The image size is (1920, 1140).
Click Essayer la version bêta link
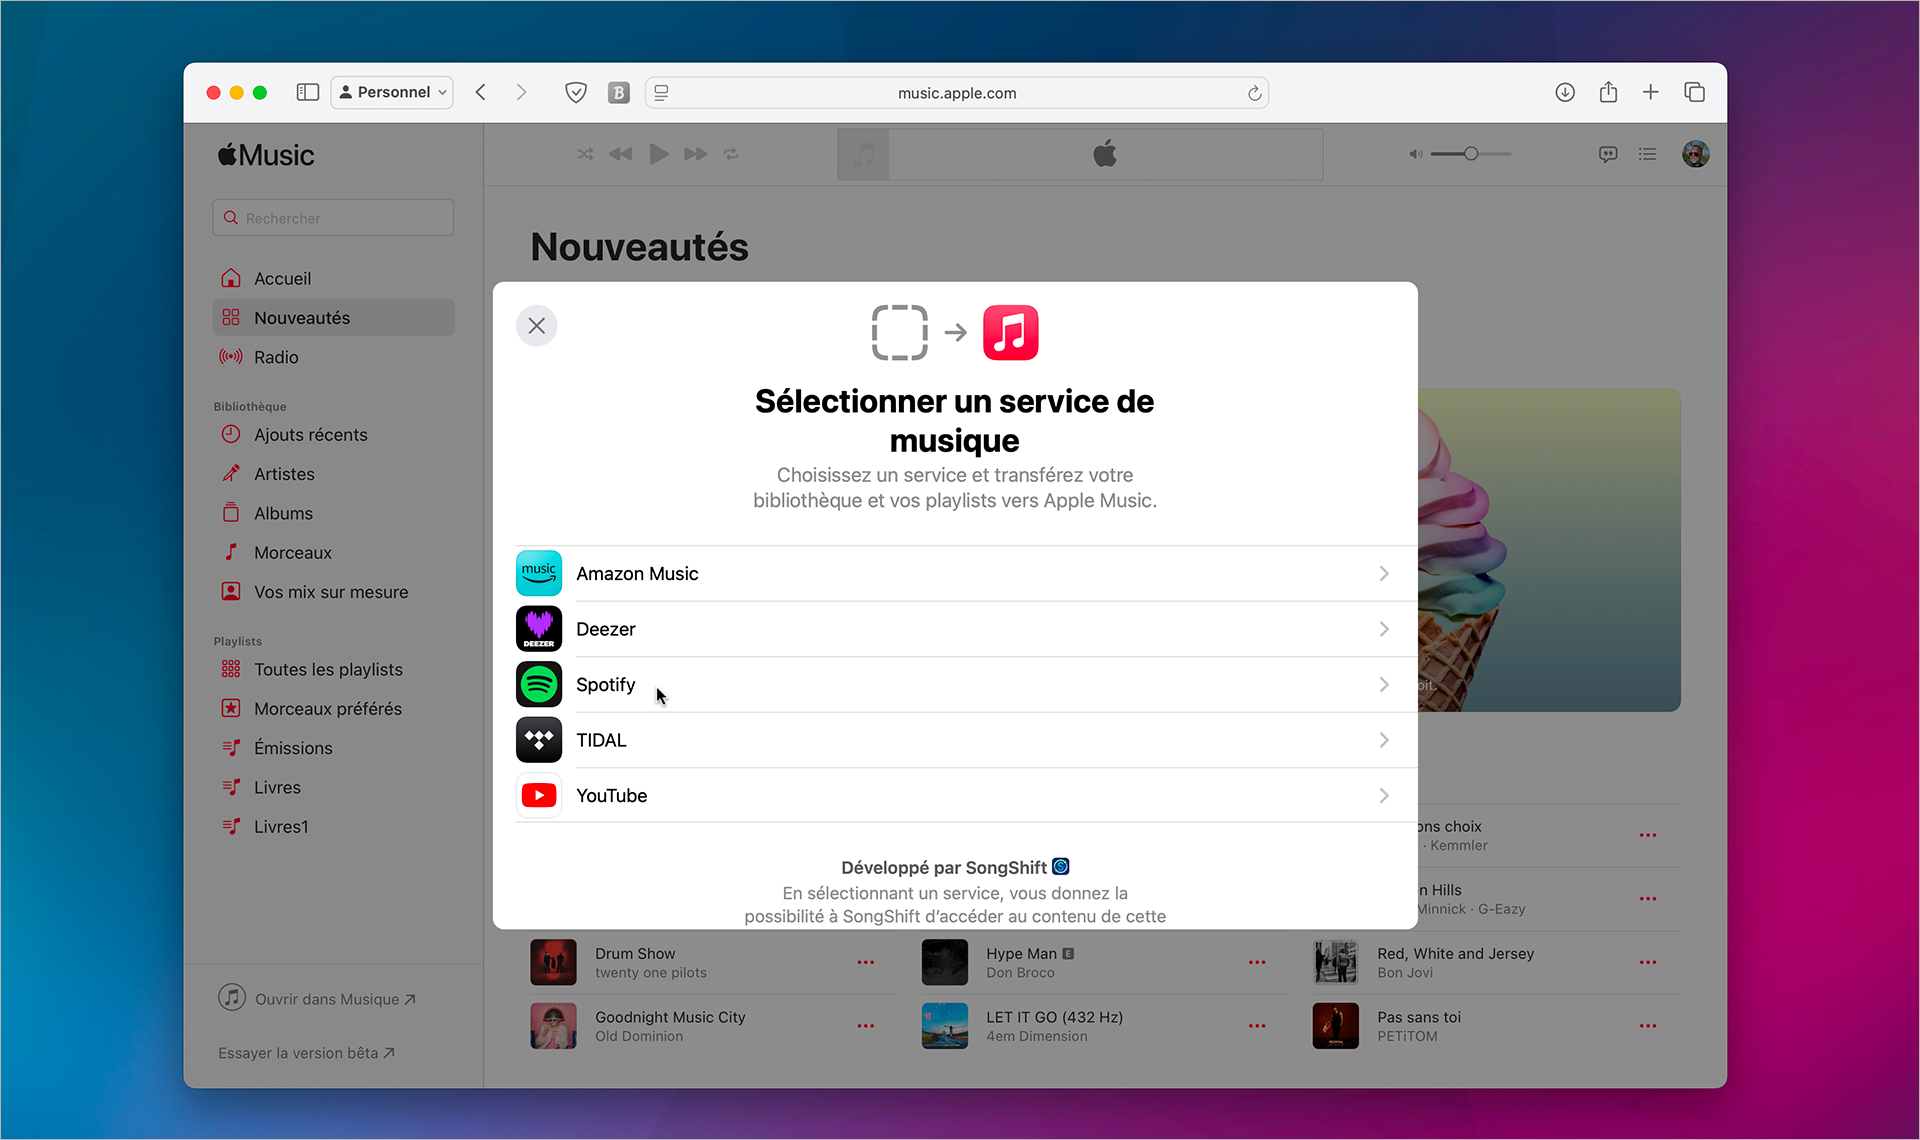(306, 1053)
